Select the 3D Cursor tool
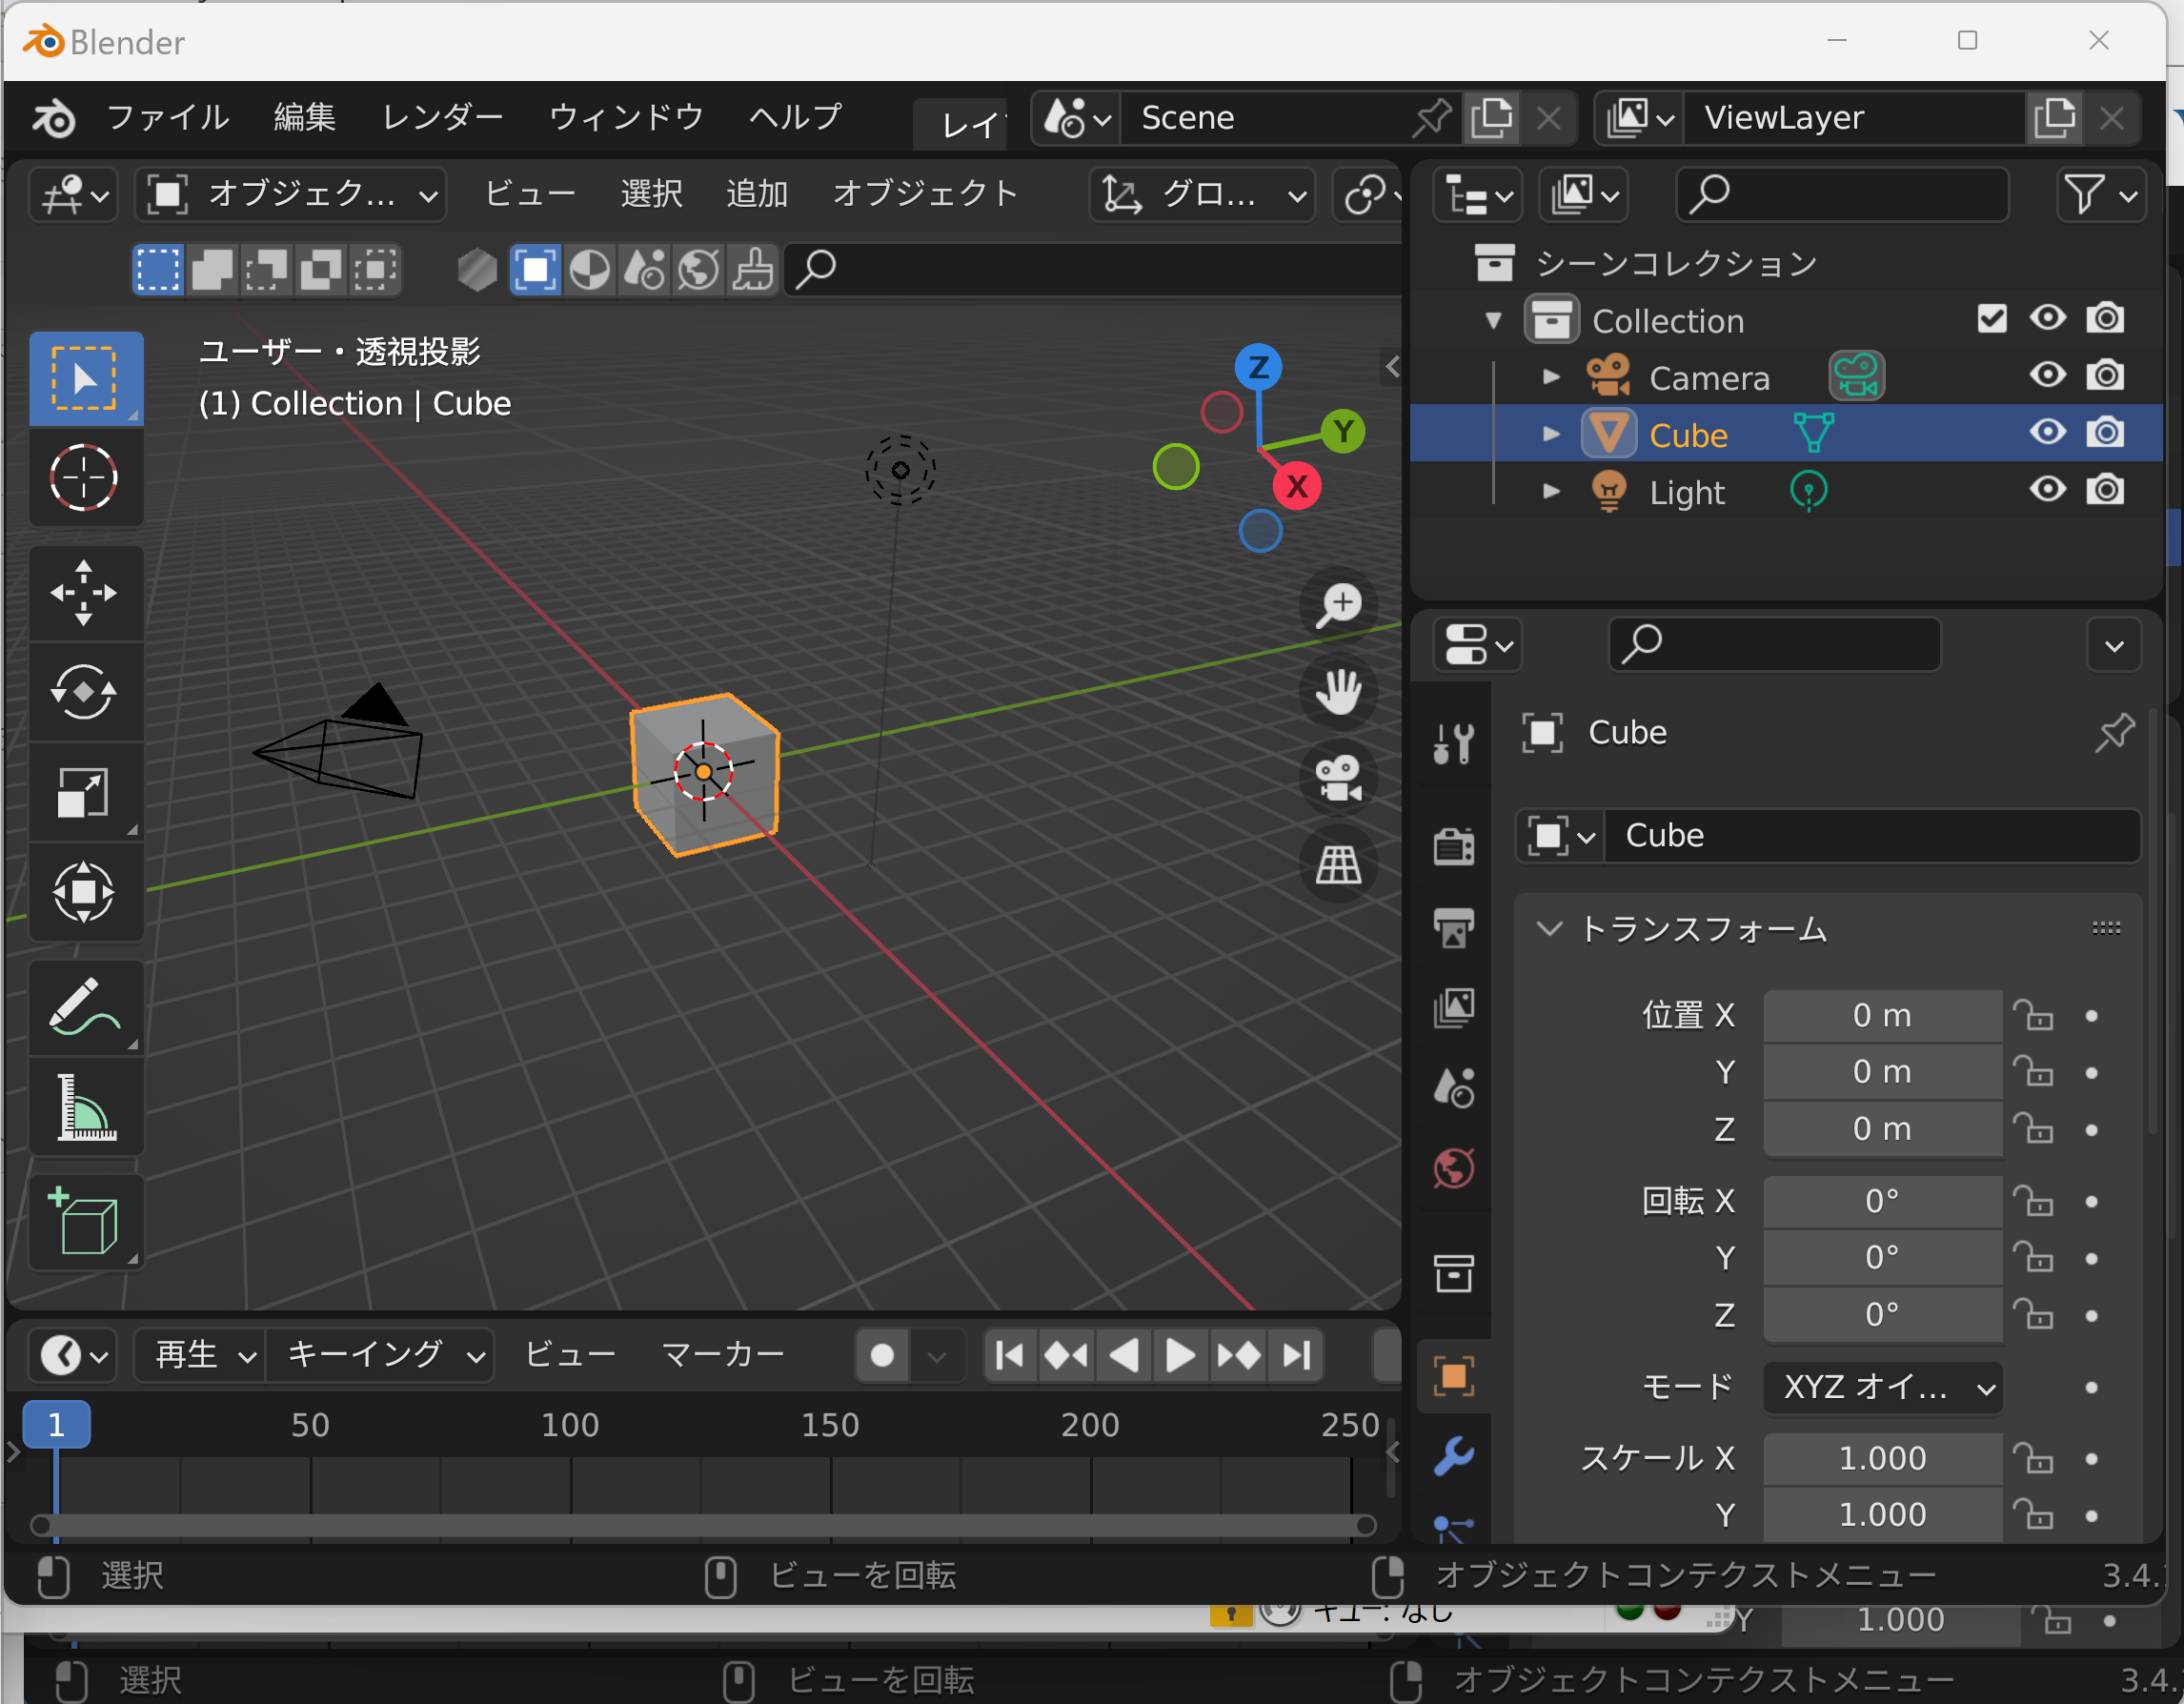The width and height of the screenshot is (2184, 1704). pos(84,478)
